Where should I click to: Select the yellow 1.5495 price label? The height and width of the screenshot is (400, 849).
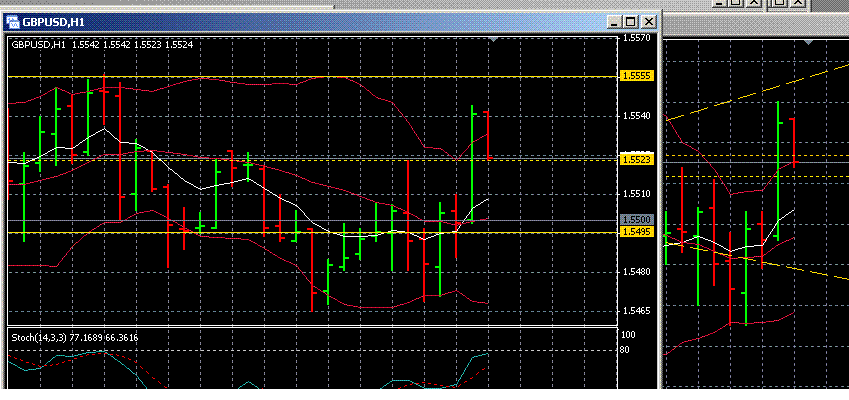[636, 232]
